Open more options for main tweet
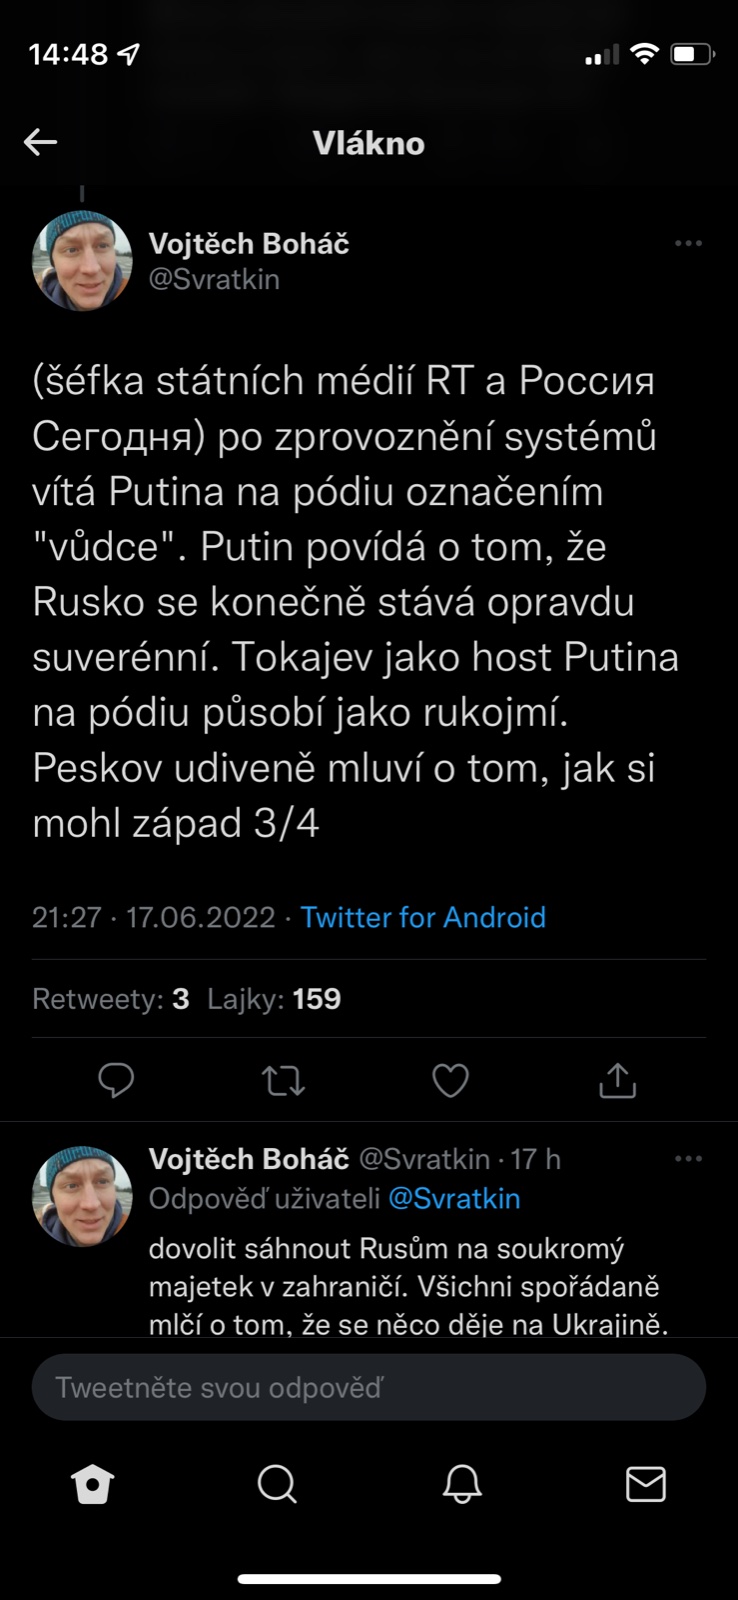The width and height of the screenshot is (738, 1600). pos(688,243)
